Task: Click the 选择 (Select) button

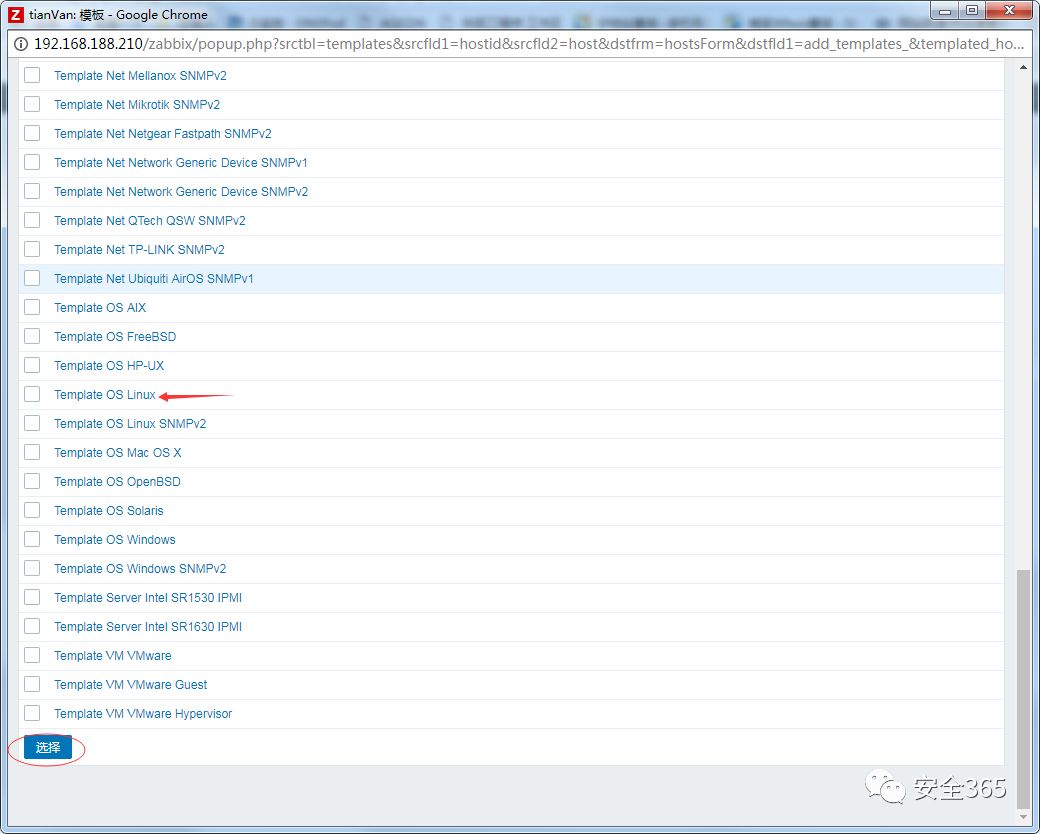Action: point(48,748)
